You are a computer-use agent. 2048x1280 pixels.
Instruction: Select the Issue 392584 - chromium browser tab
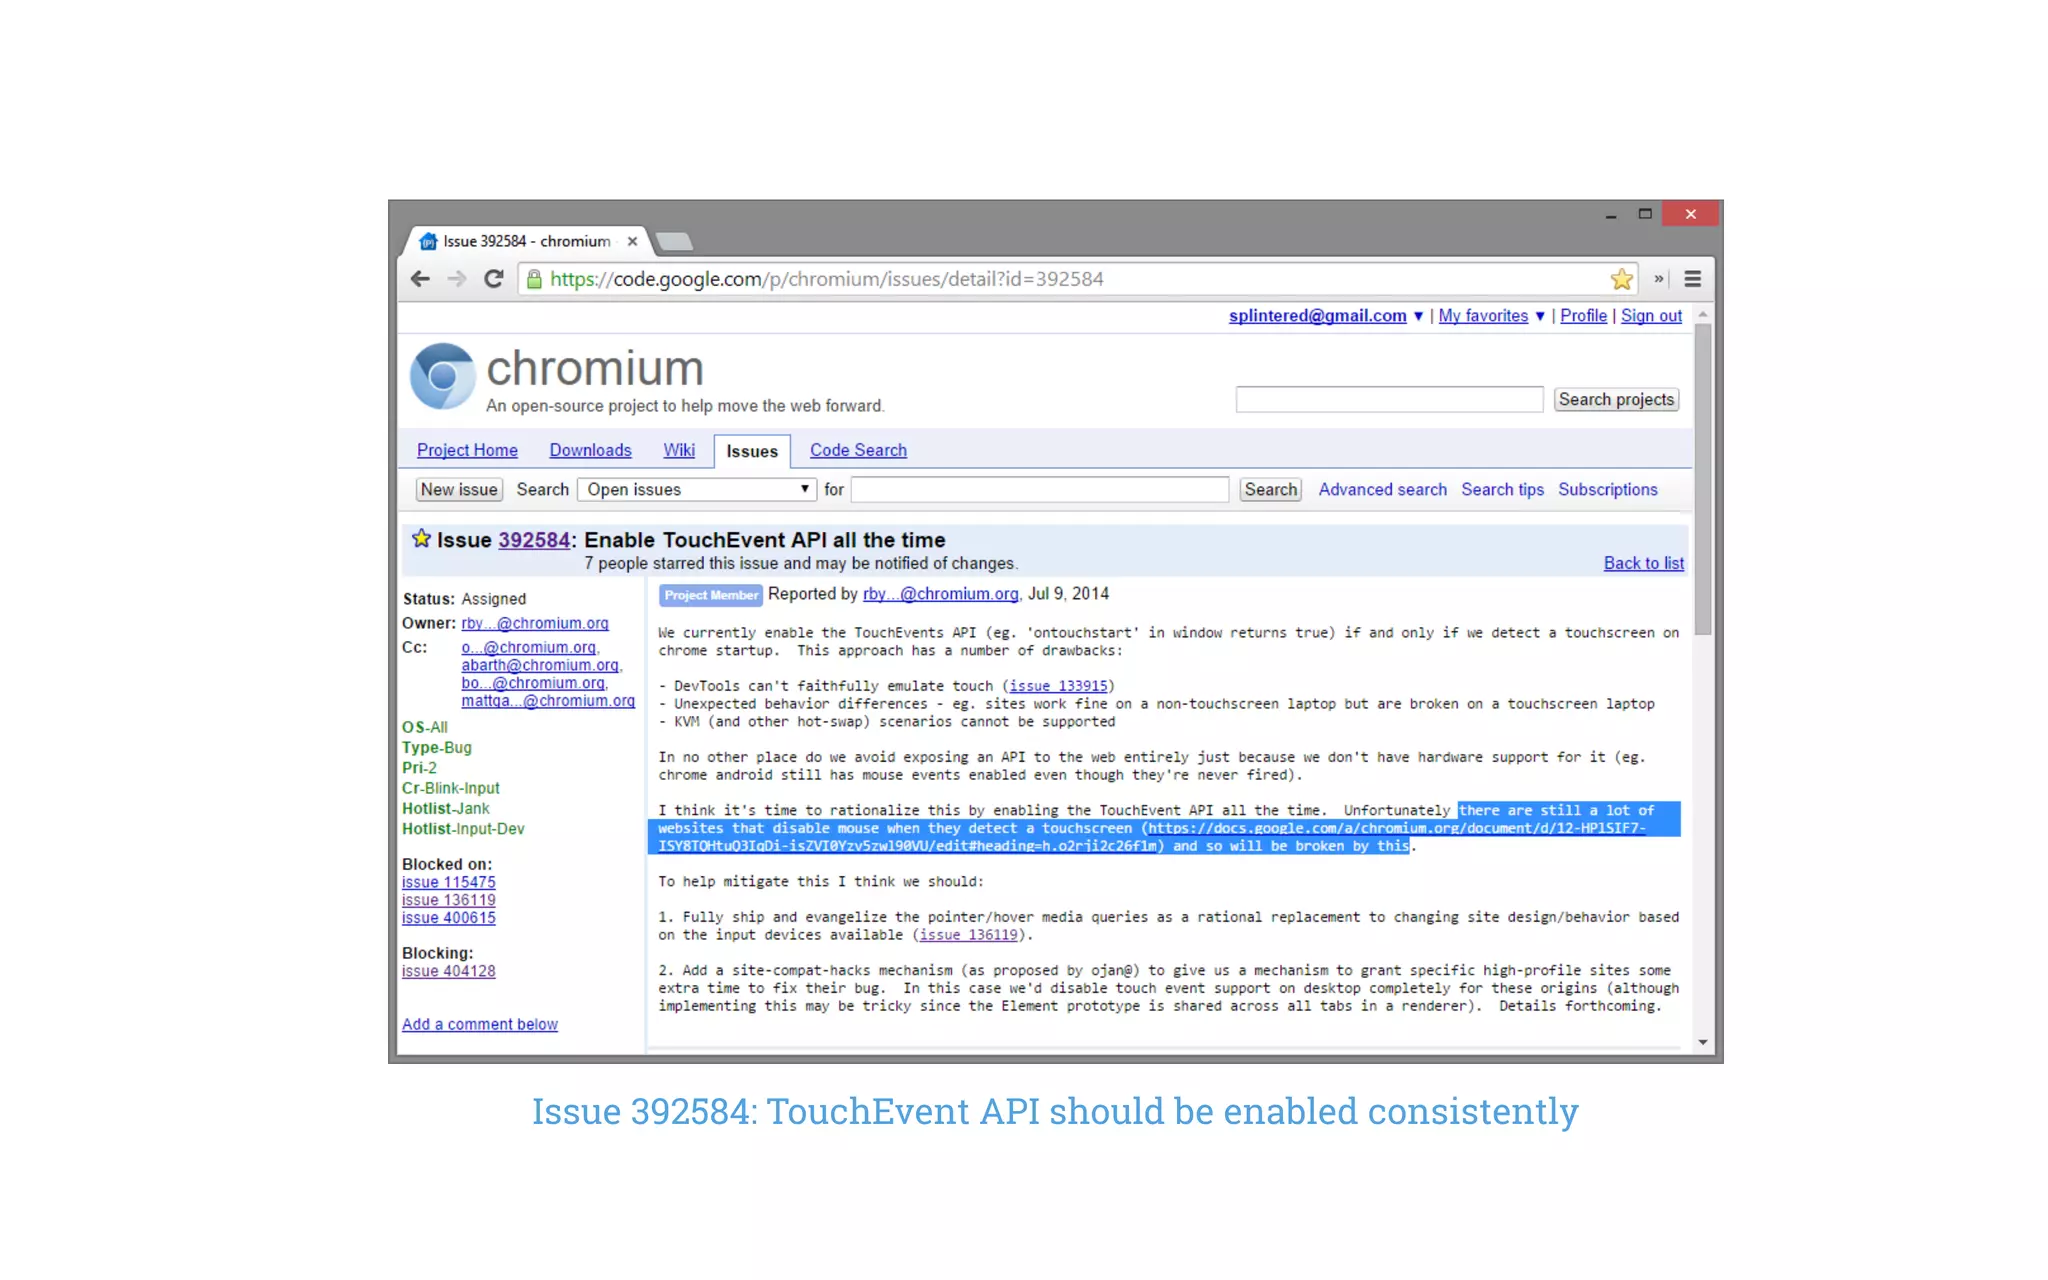click(527, 241)
